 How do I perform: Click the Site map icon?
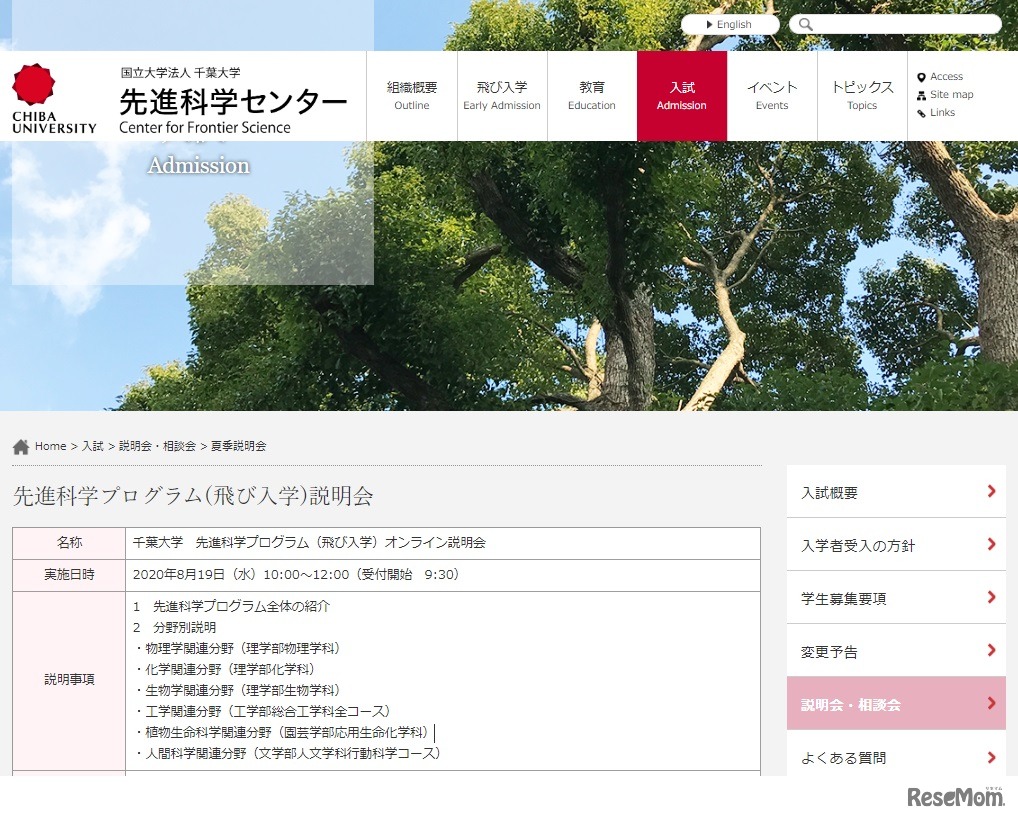[x=920, y=94]
